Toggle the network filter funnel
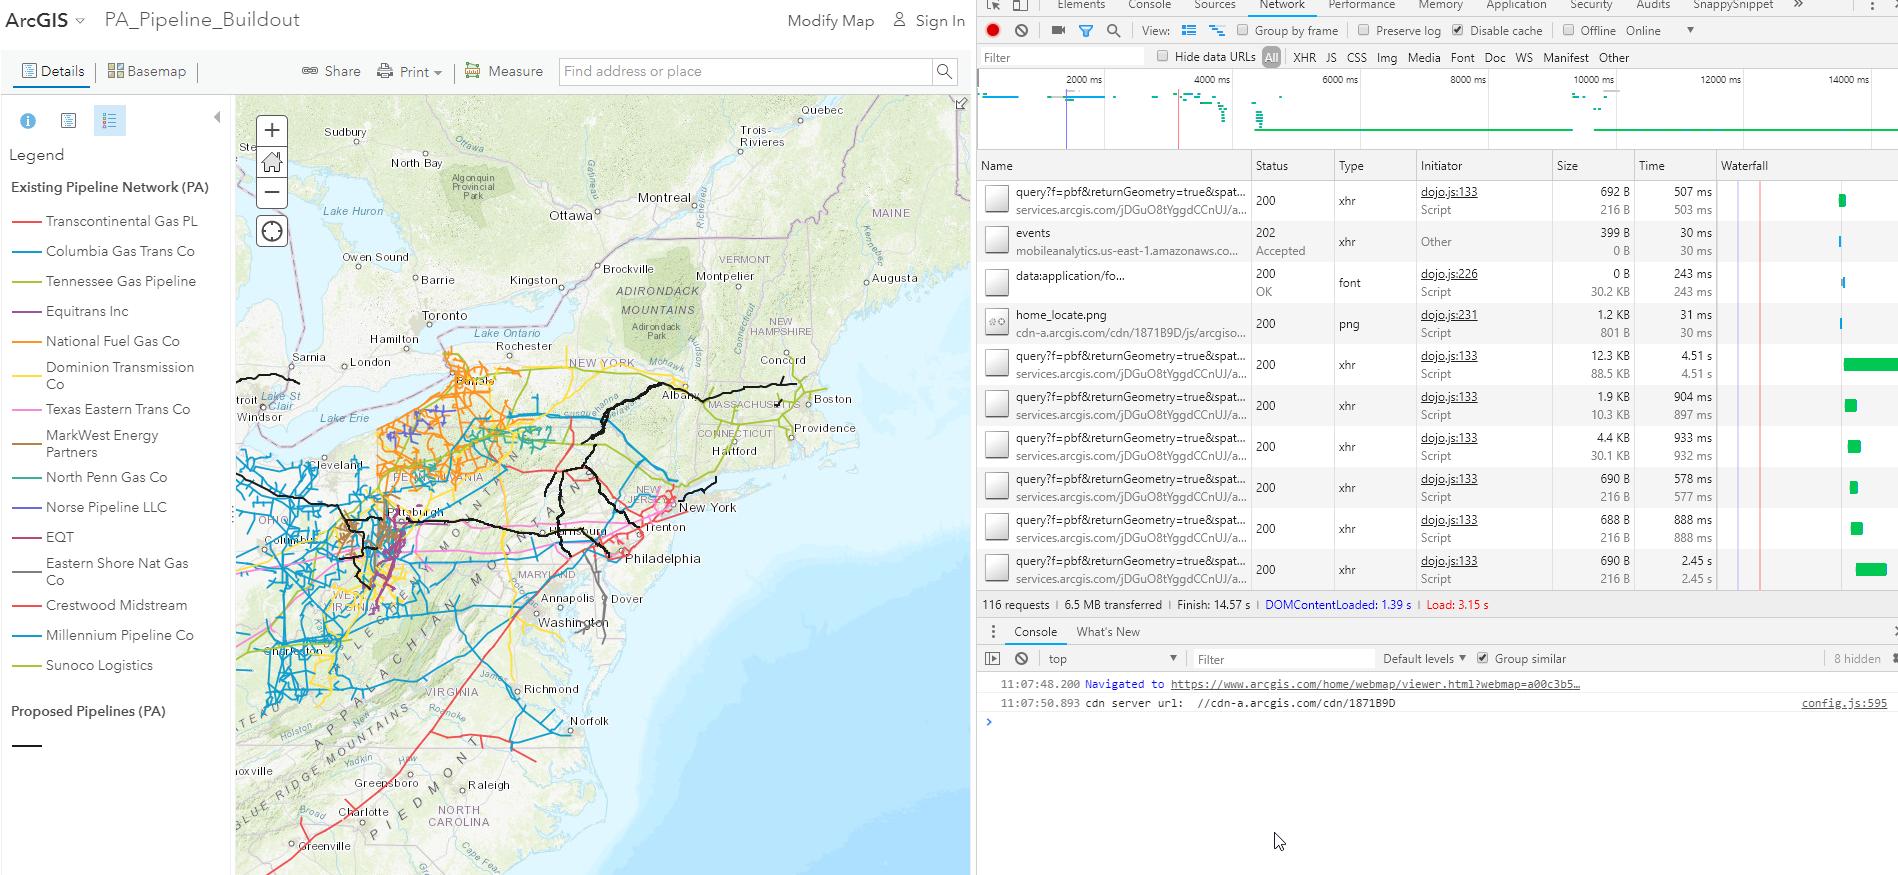 click(x=1086, y=31)
